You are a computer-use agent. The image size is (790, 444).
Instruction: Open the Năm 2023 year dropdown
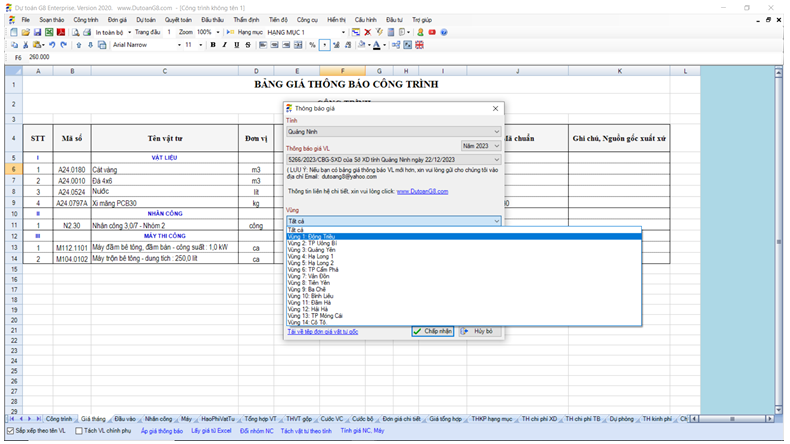(481, 146)
